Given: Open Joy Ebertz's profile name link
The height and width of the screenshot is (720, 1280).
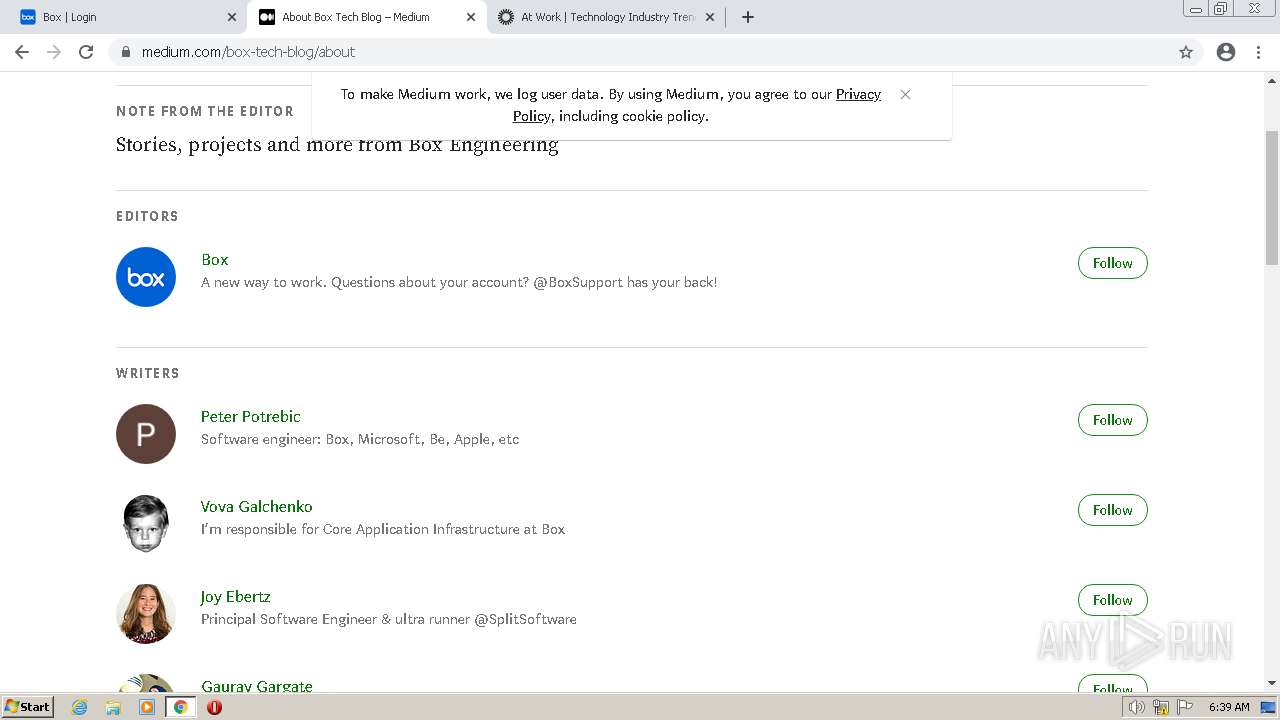Looking at the screenshot, I should 236,596.
